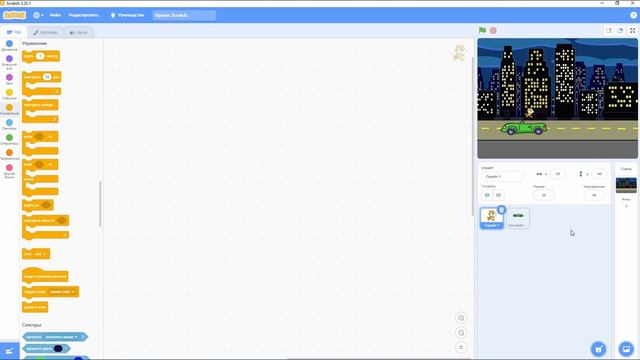Zoom out the code workspace
This screenshot has width=640, height=360.
point(461,333)
